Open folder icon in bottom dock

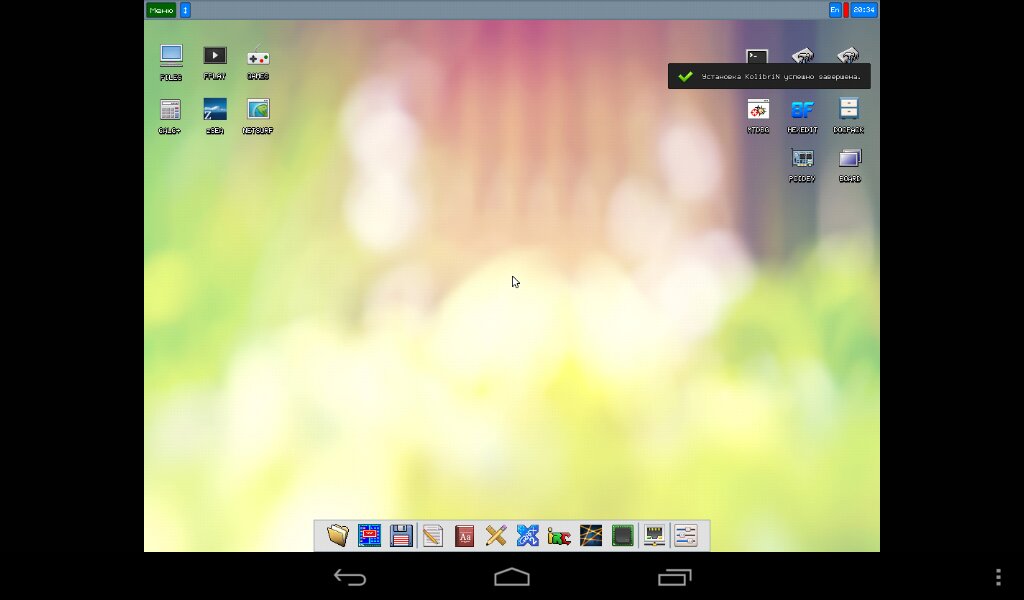pos(338,536)
